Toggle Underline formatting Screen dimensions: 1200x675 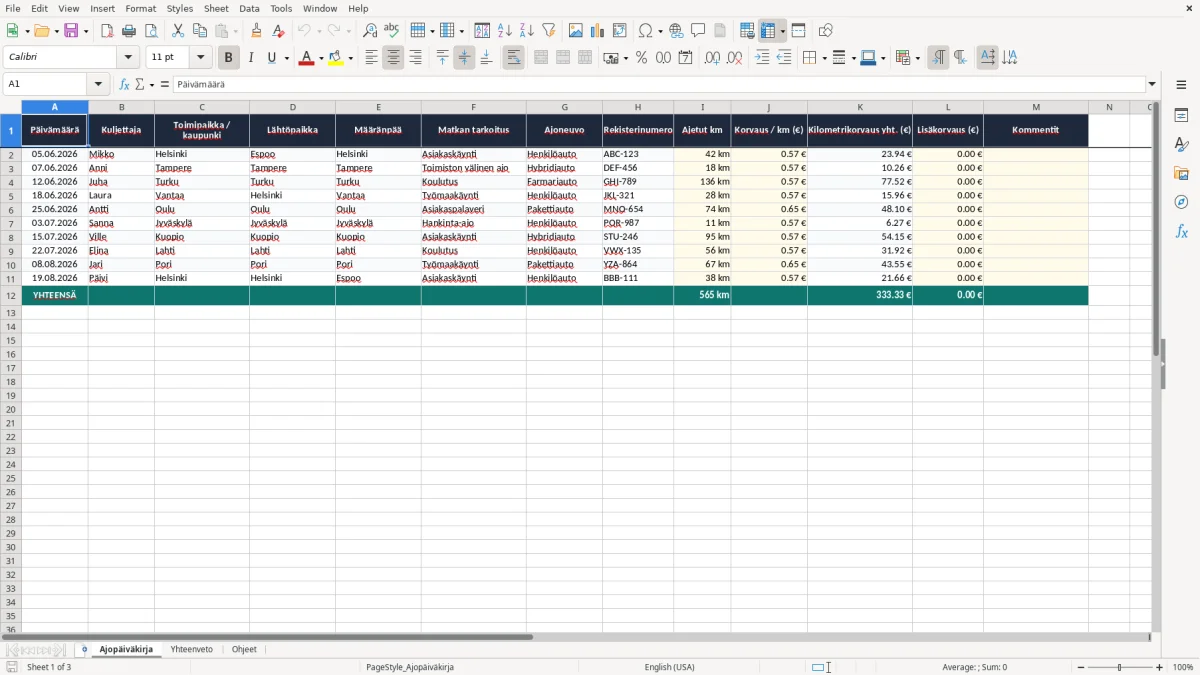pos(271,58)
